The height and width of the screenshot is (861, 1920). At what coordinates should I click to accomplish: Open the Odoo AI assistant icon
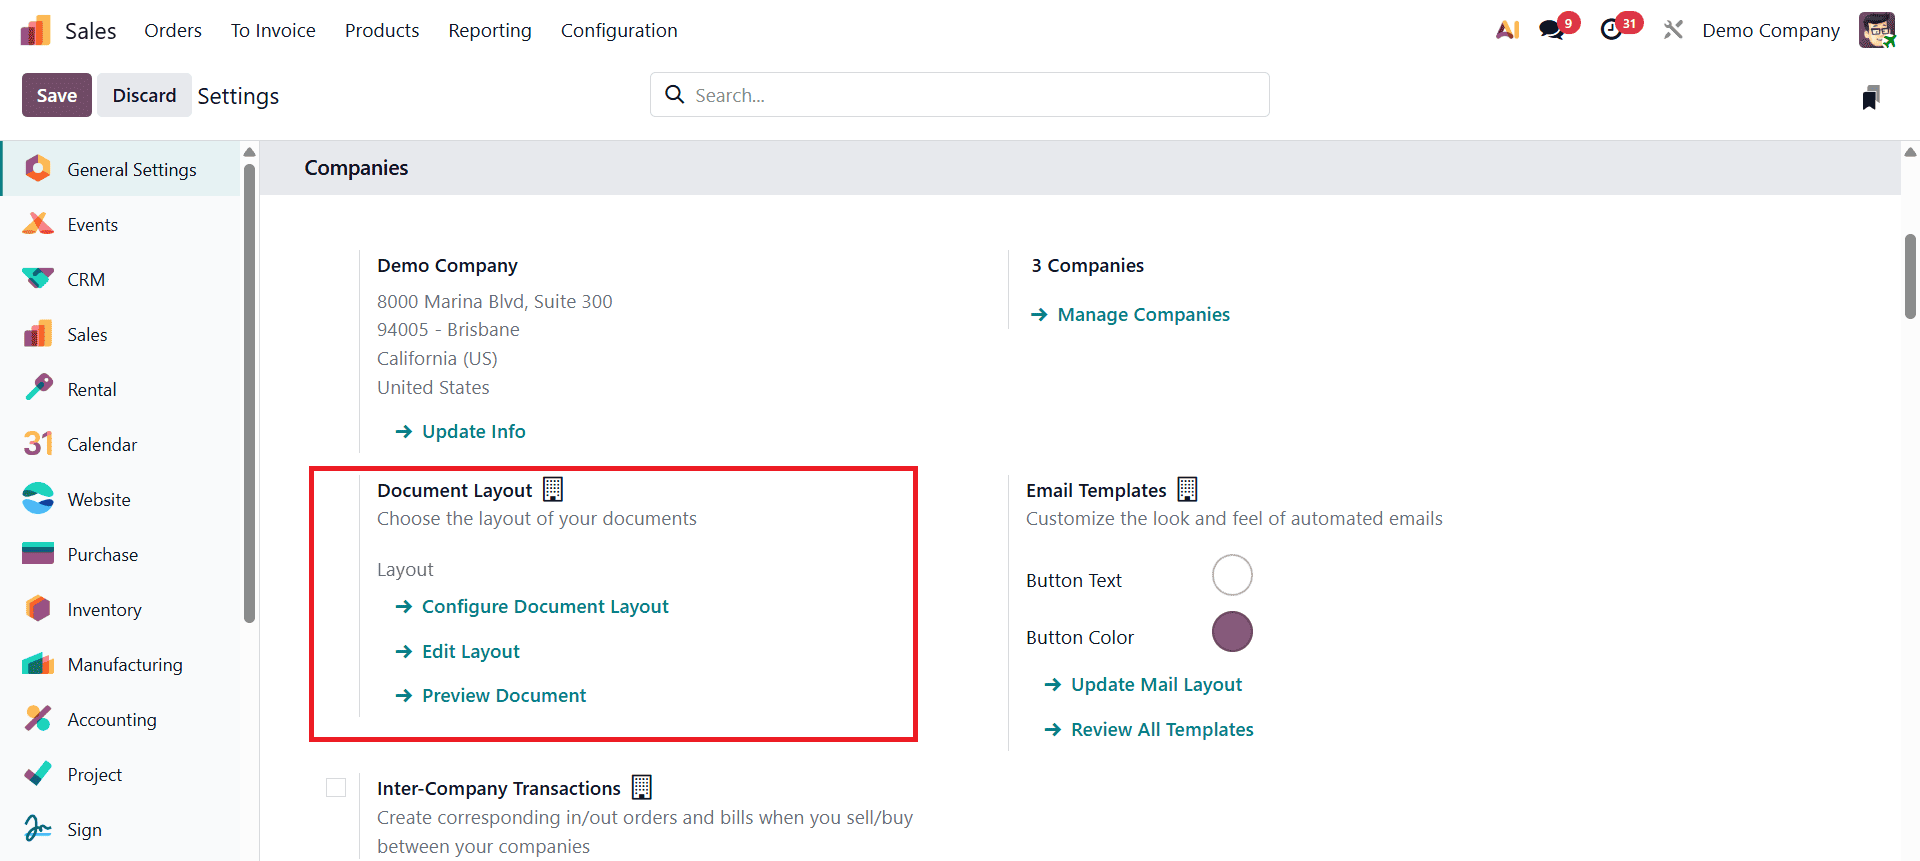1508,29
